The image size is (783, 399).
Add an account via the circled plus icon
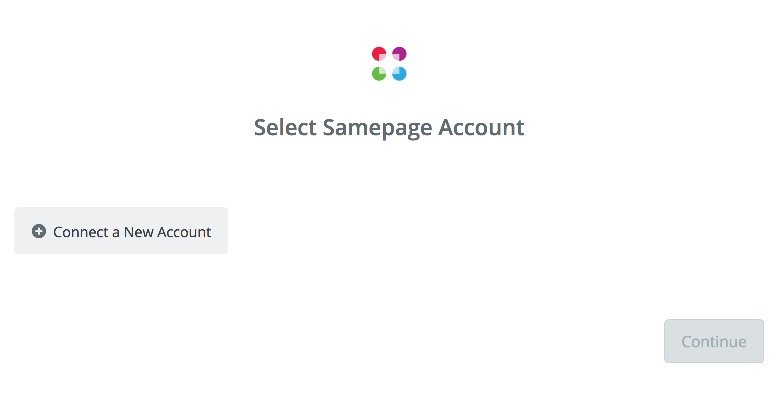pyautogui.click(x=39, y=231)
